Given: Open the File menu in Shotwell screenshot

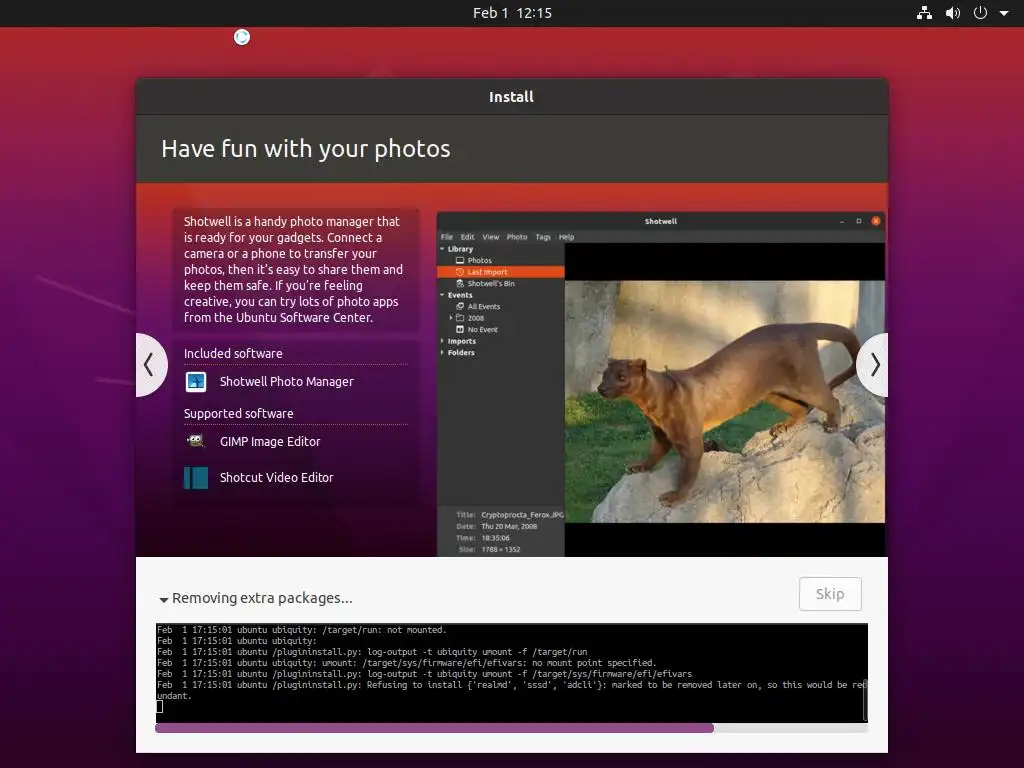Looking at the screenshot, I should [x=447, y=237].
